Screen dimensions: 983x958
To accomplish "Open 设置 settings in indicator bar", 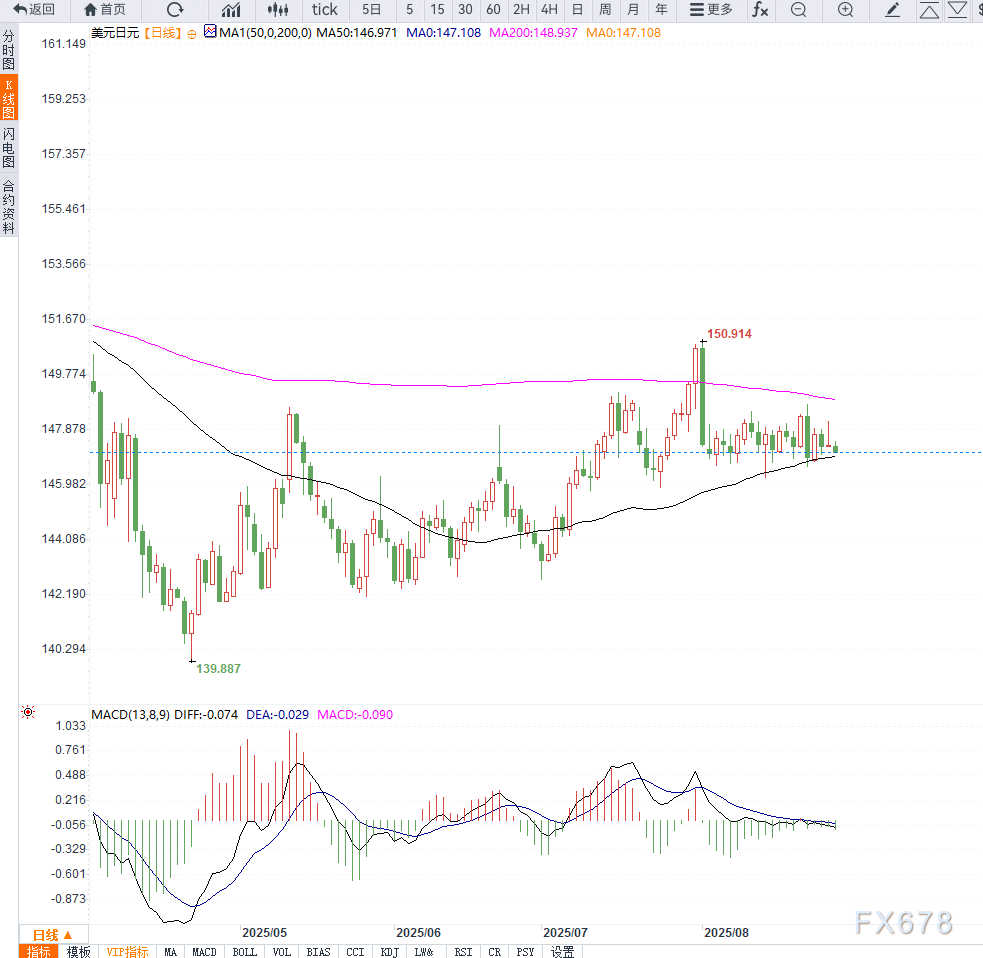I will [563, 951].
